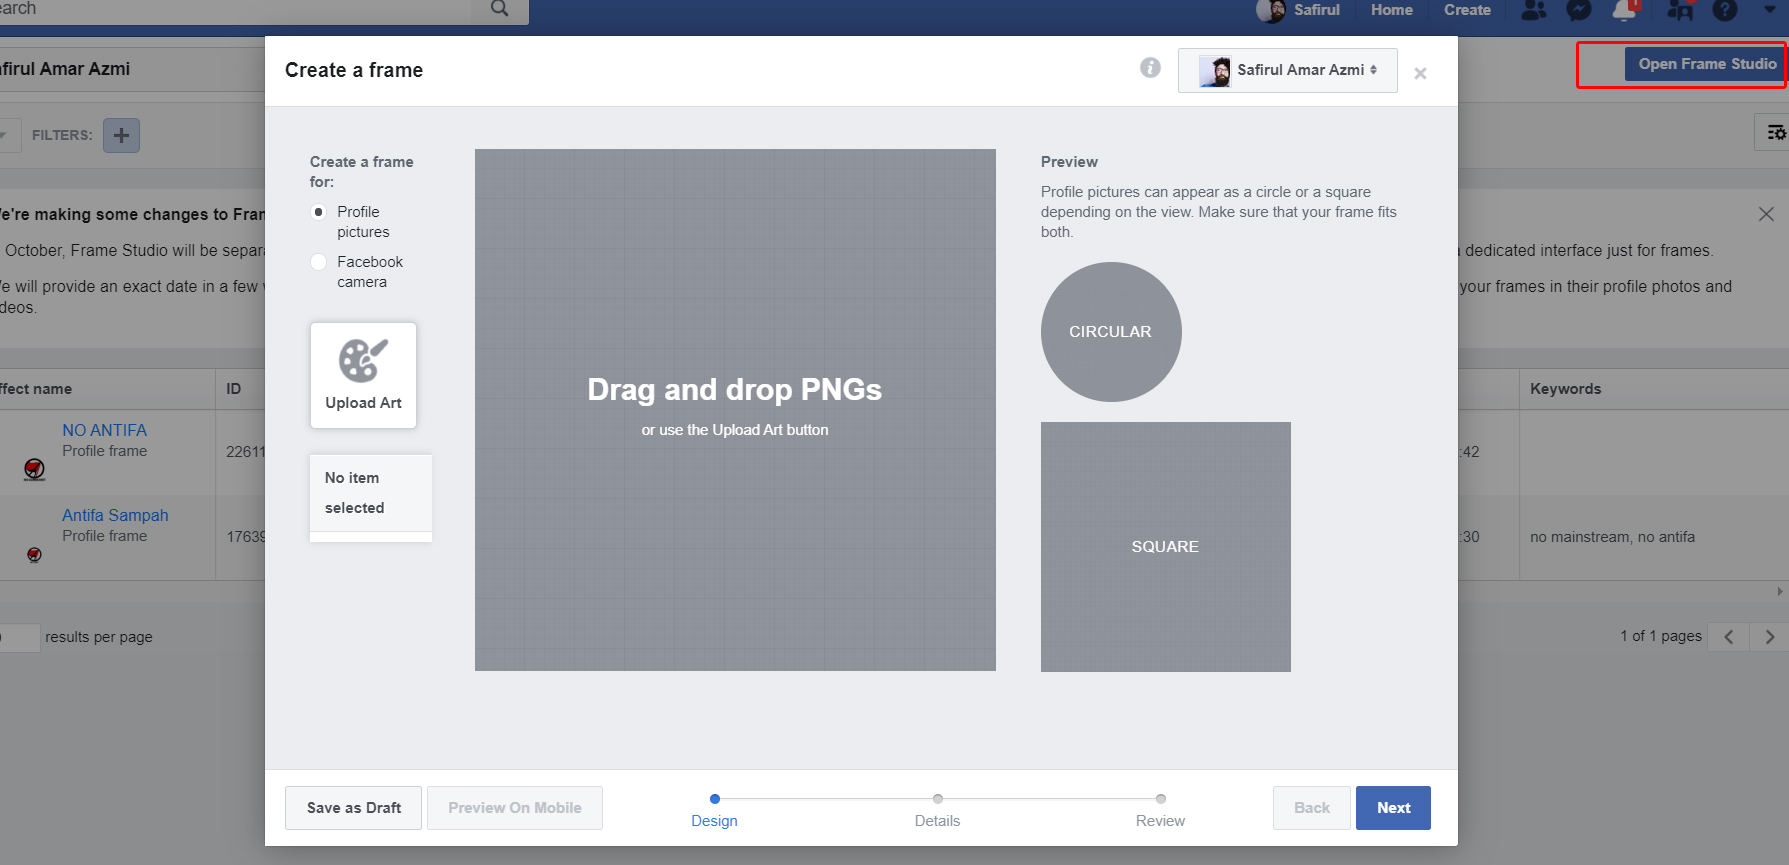The image size is (1789, 865).
Task: Select Profile pictures radio option
Action: (319, 212)
